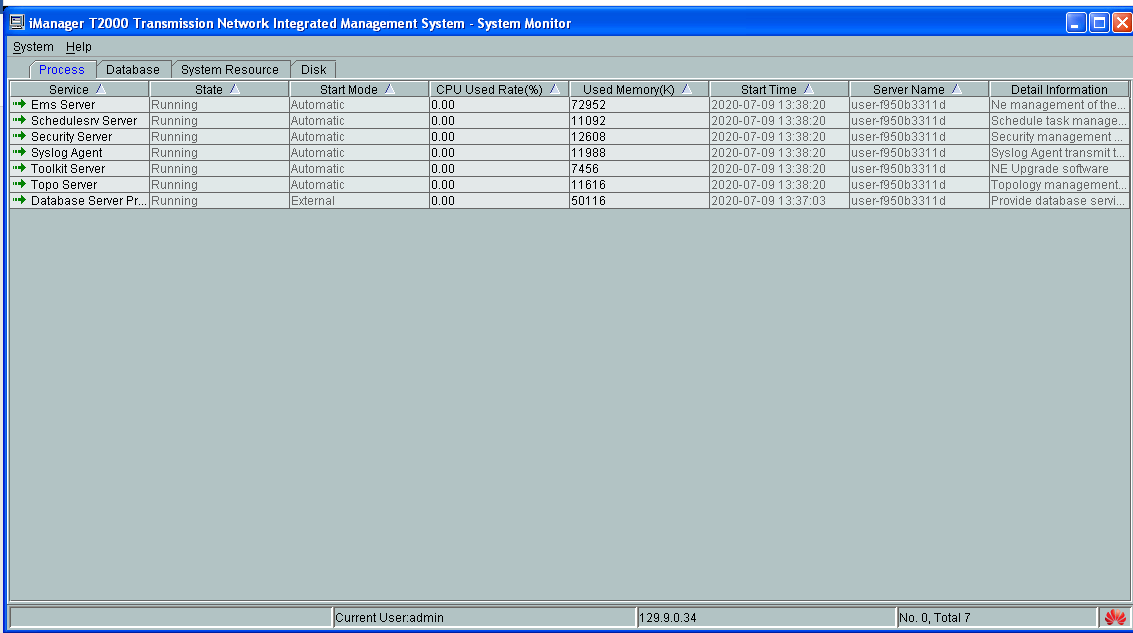Click the System Monitor title bar icon
1133x633 pixels.
click(x=17, y=22)
